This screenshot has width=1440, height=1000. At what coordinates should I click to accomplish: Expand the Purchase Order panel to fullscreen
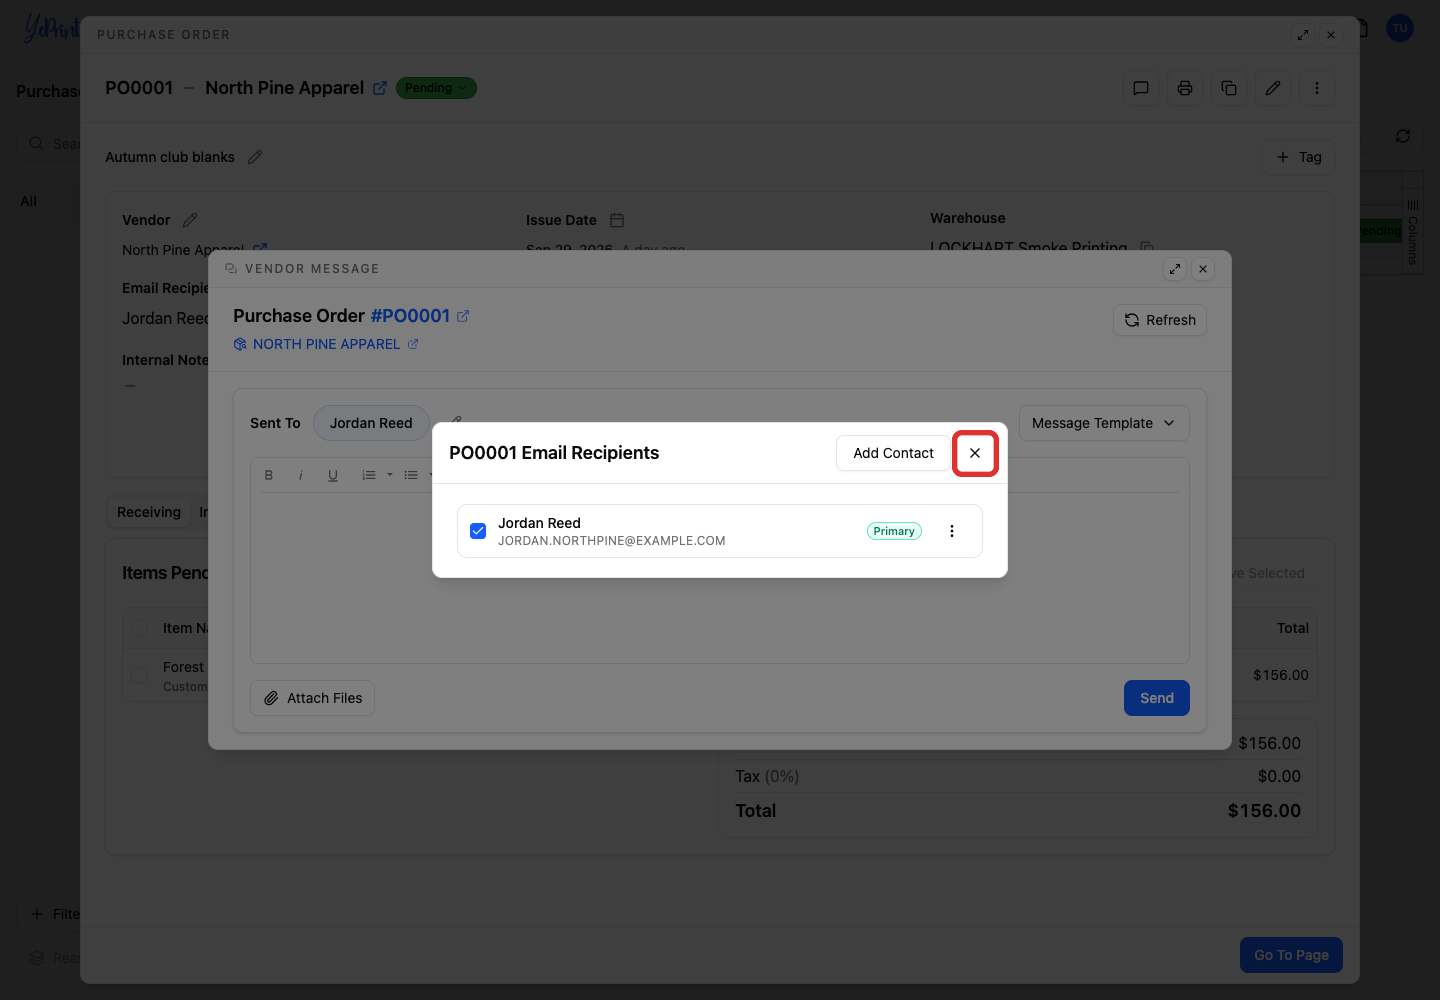click(1303, 35)
